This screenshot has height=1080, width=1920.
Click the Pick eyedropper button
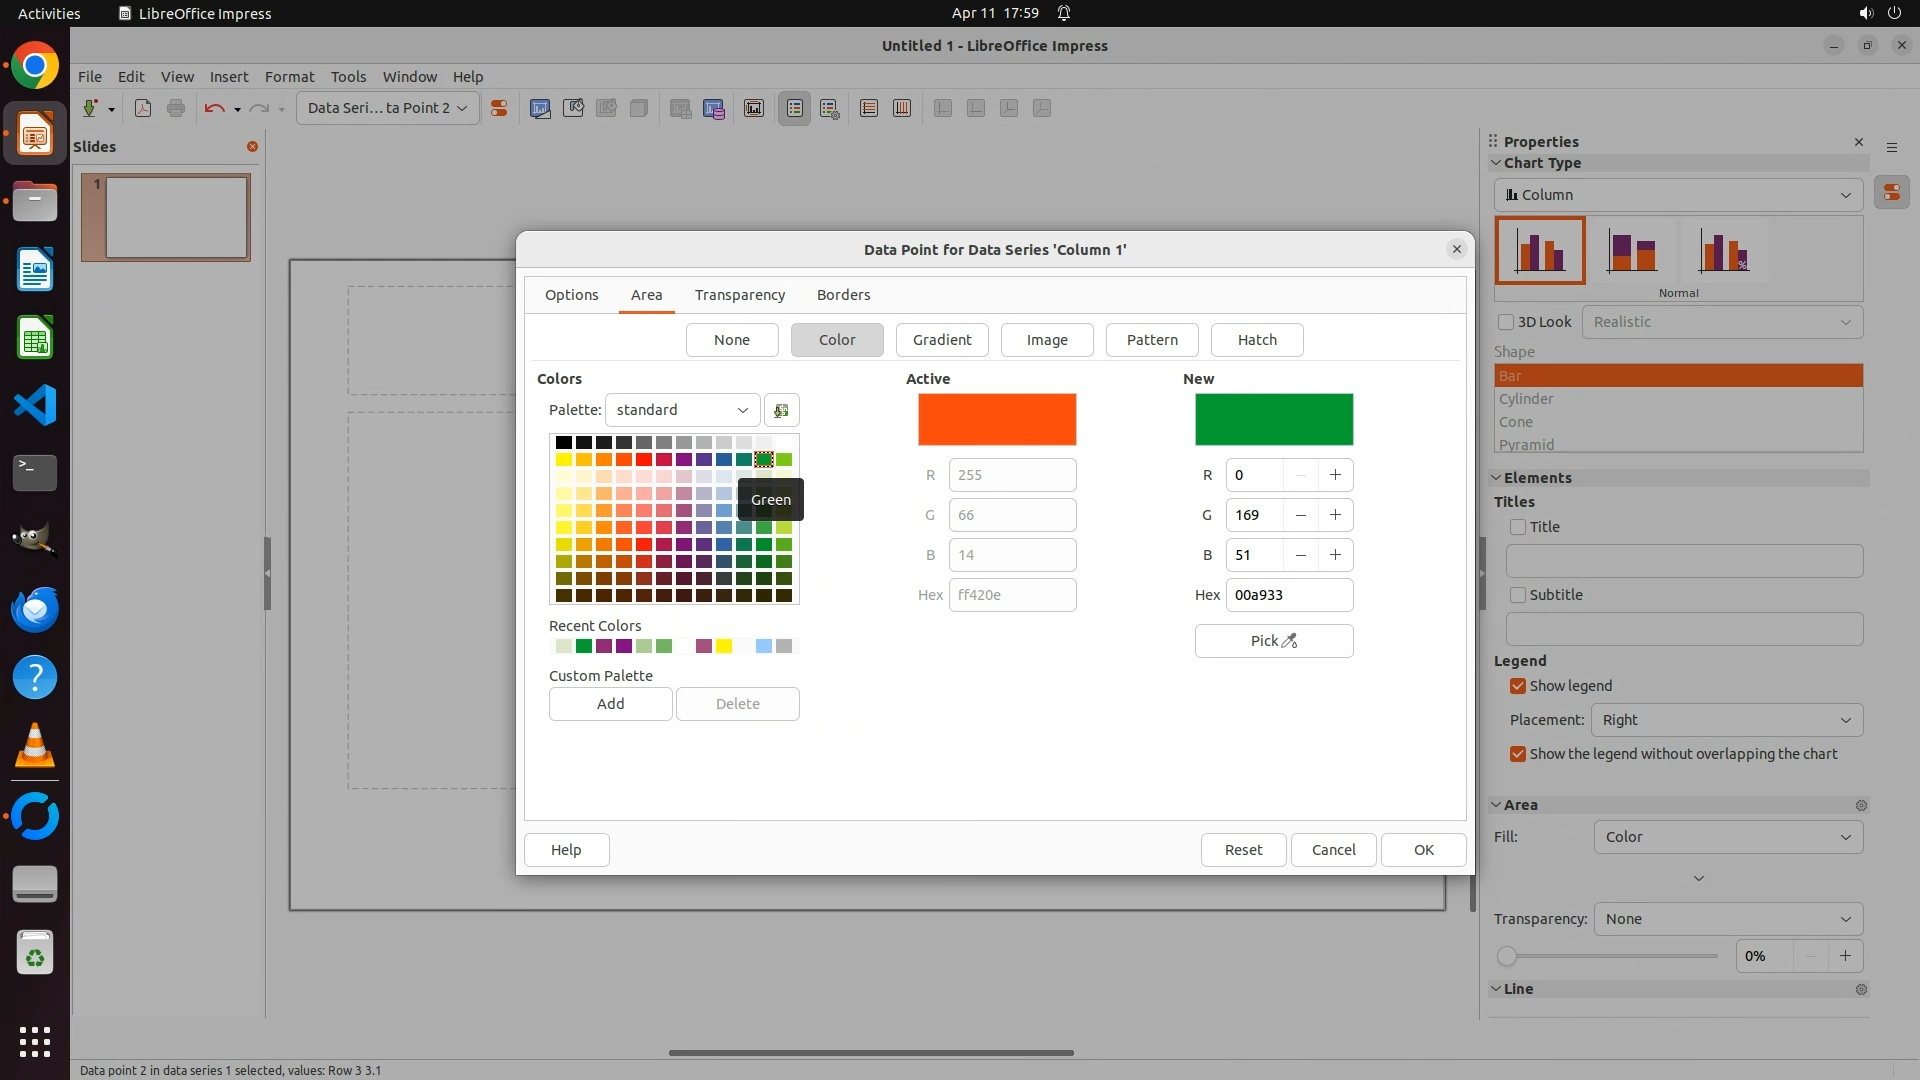pos(1273,641)
